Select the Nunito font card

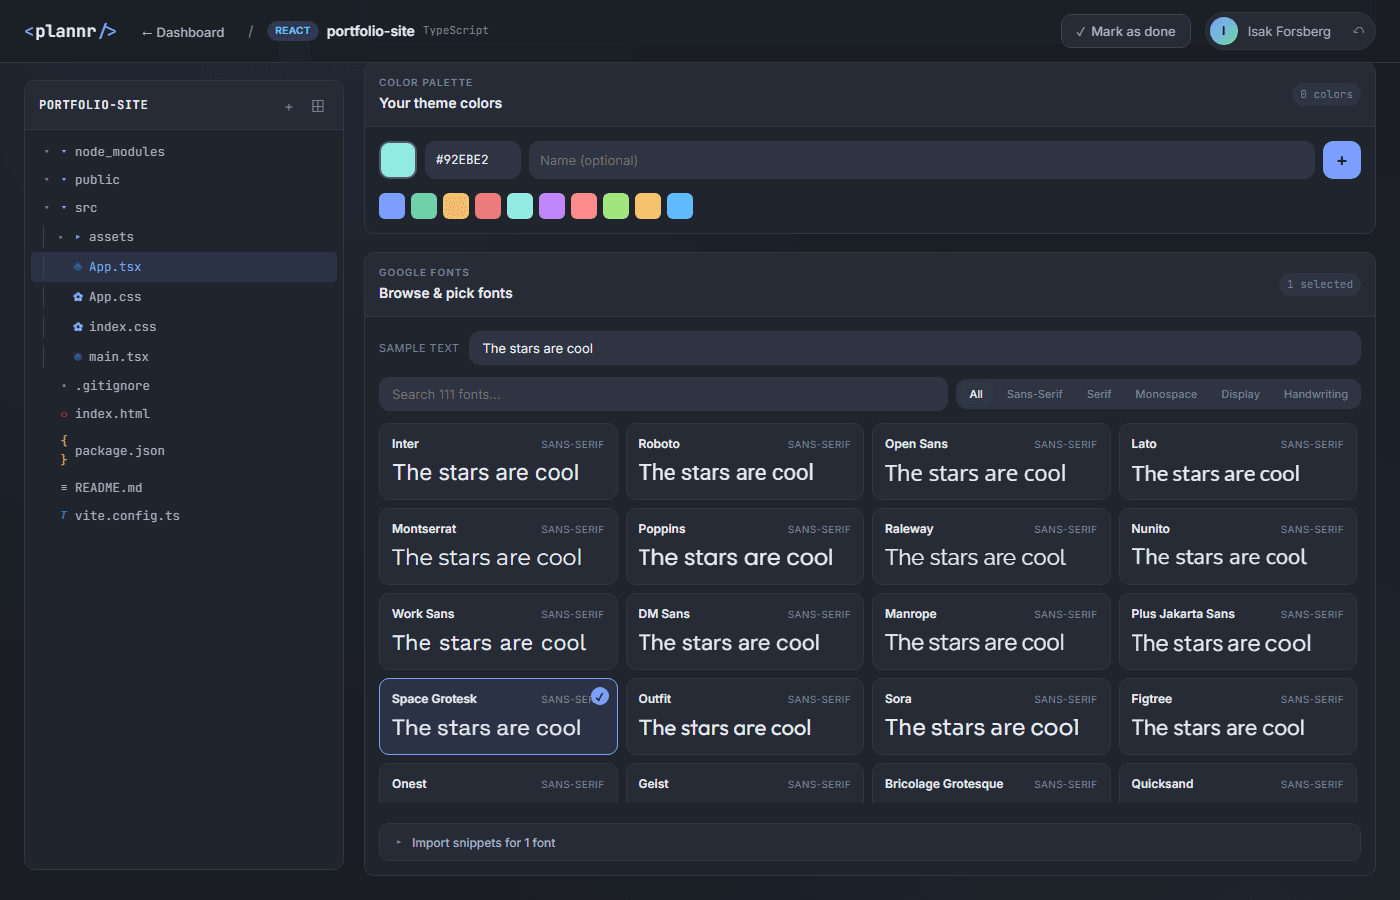[1237, 546]
